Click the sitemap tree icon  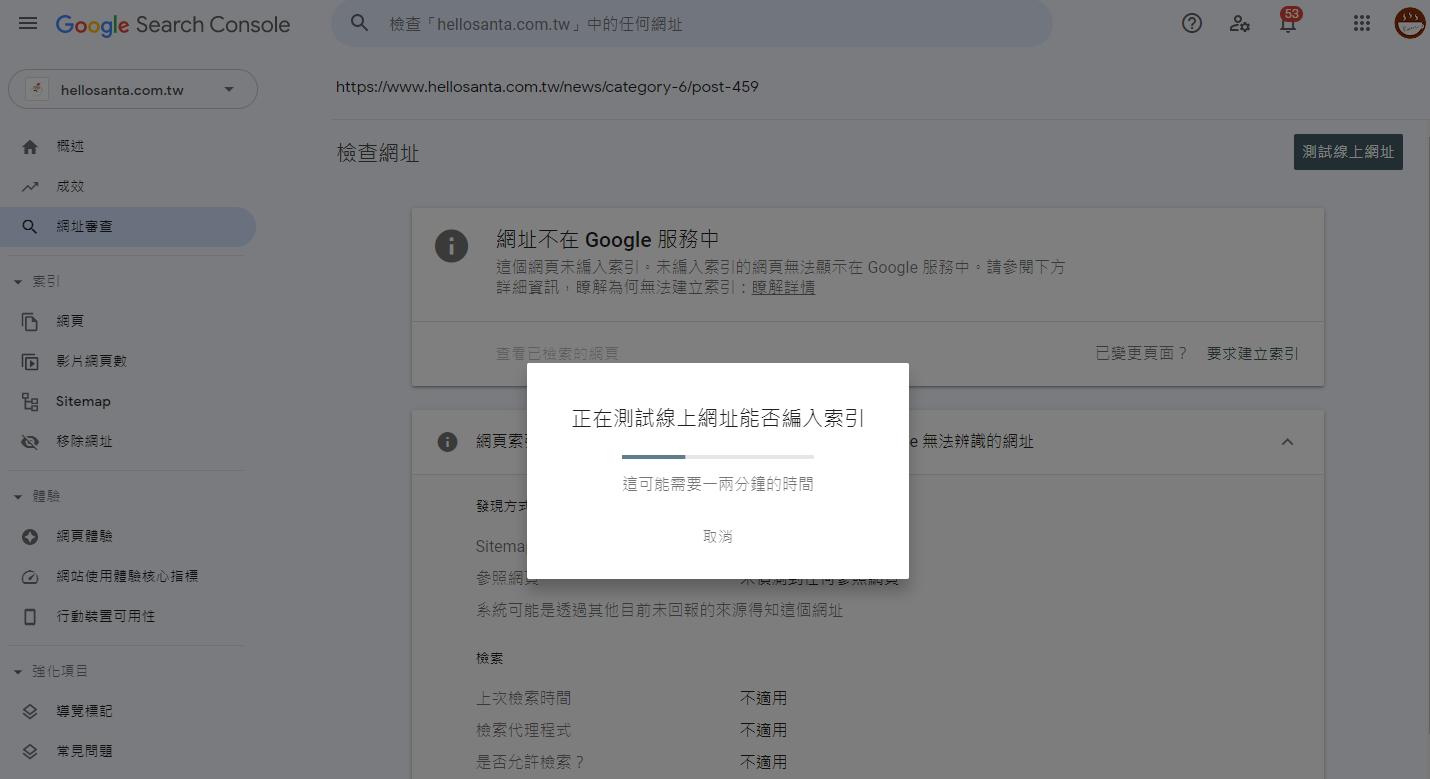(x=30, y=402)
